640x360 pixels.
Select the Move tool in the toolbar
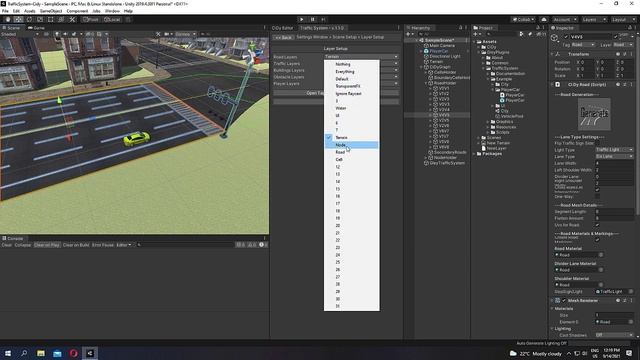point(18,20)
